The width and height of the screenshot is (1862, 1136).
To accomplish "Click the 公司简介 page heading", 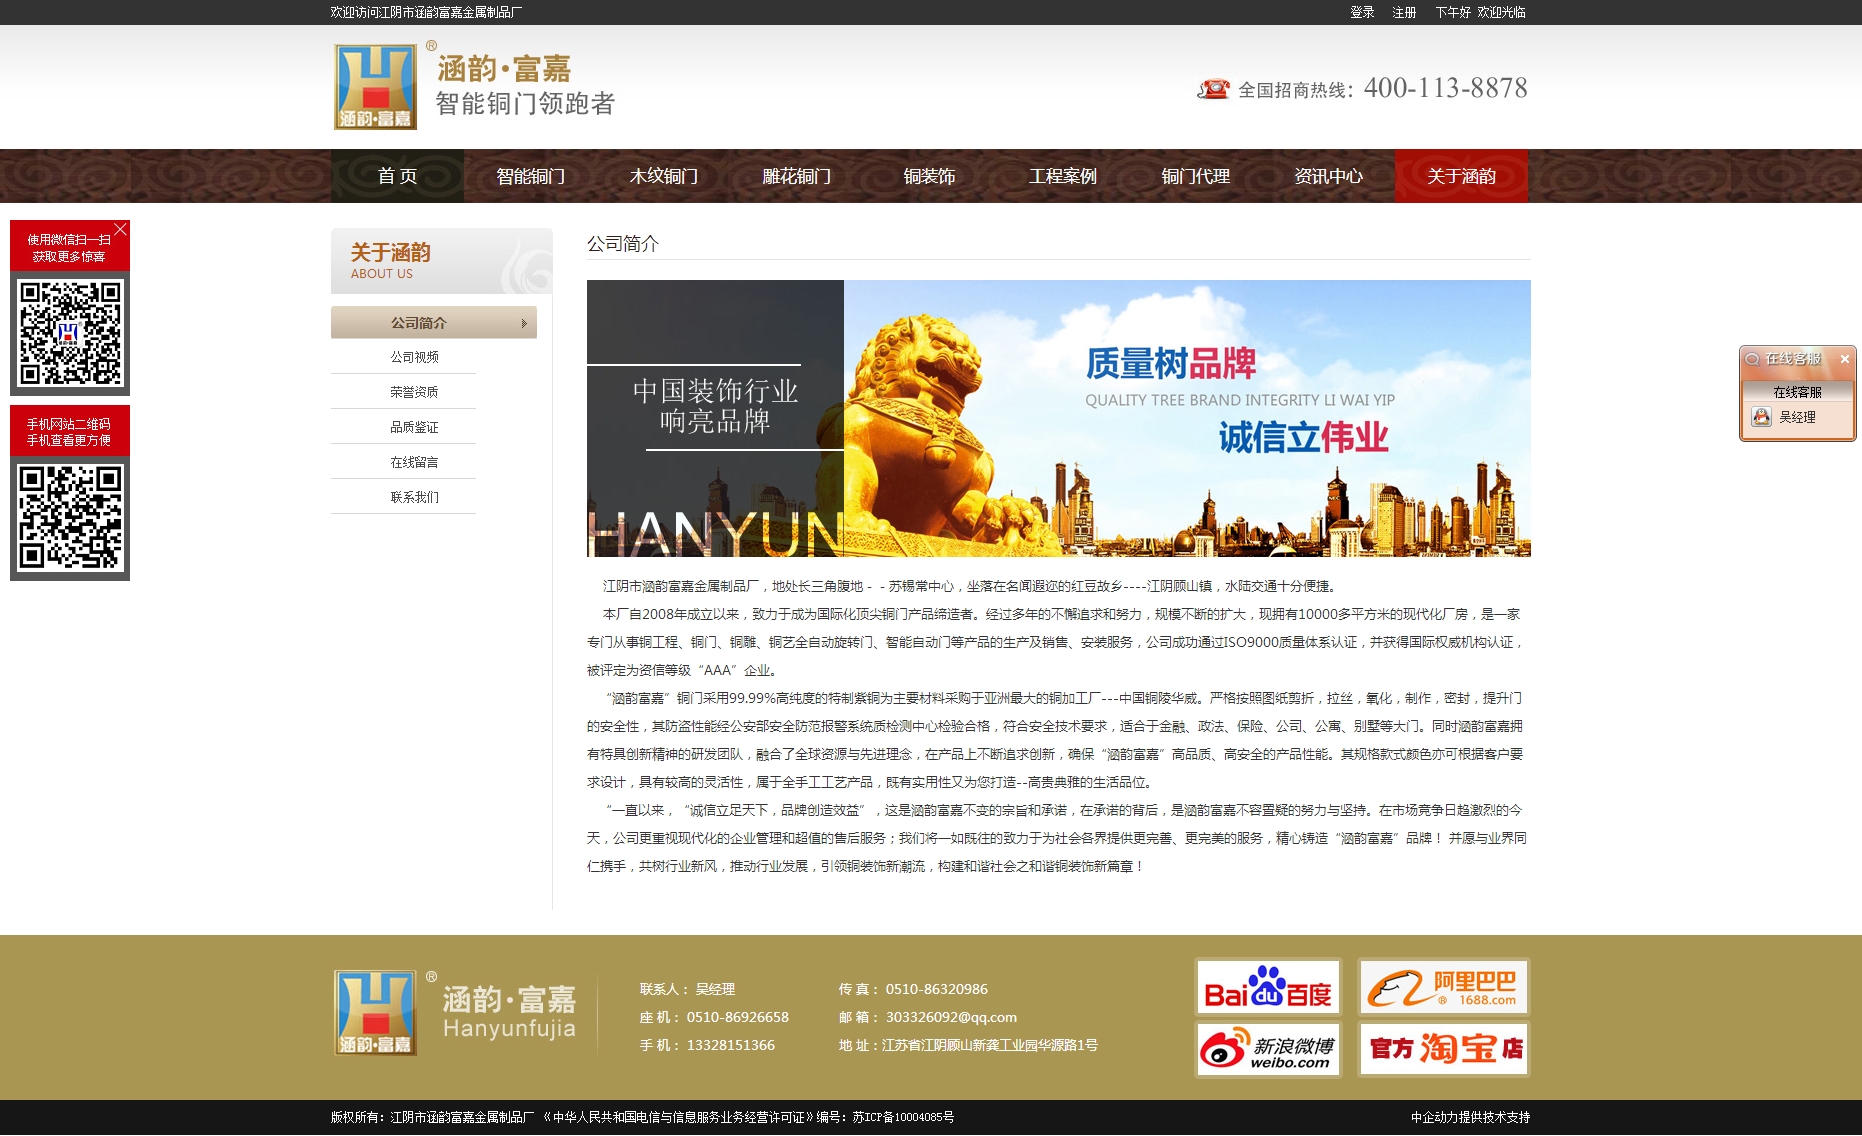I will (623, 243).
